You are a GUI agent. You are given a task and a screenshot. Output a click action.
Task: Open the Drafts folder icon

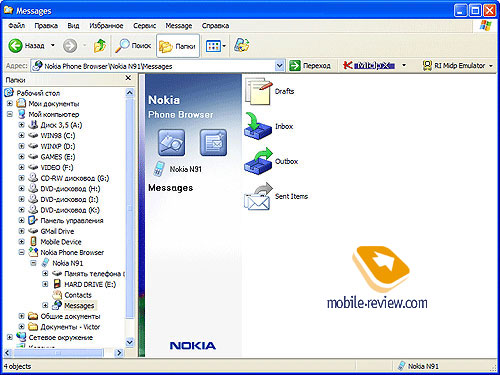(x=259, y=91)
